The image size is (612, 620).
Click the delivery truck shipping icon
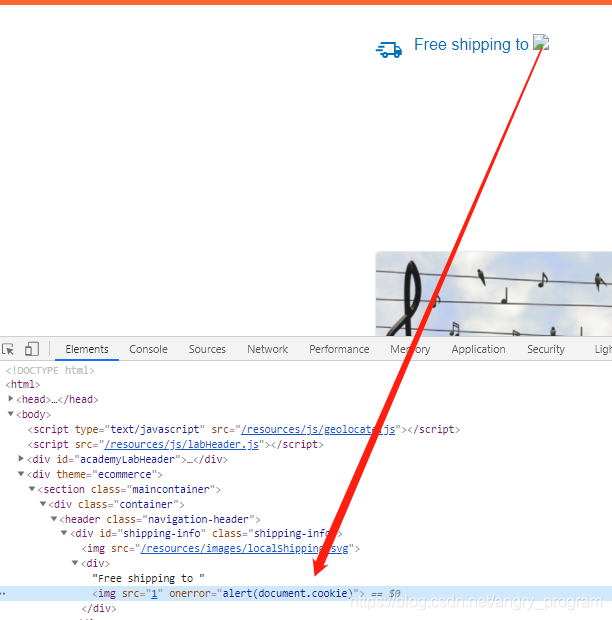[389, 50]
